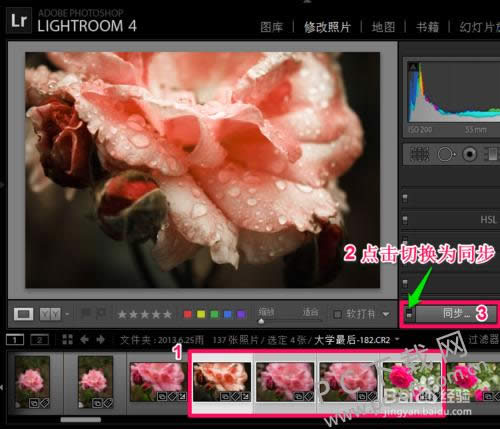Toggle panel switch directly above HSL switch

405,199
